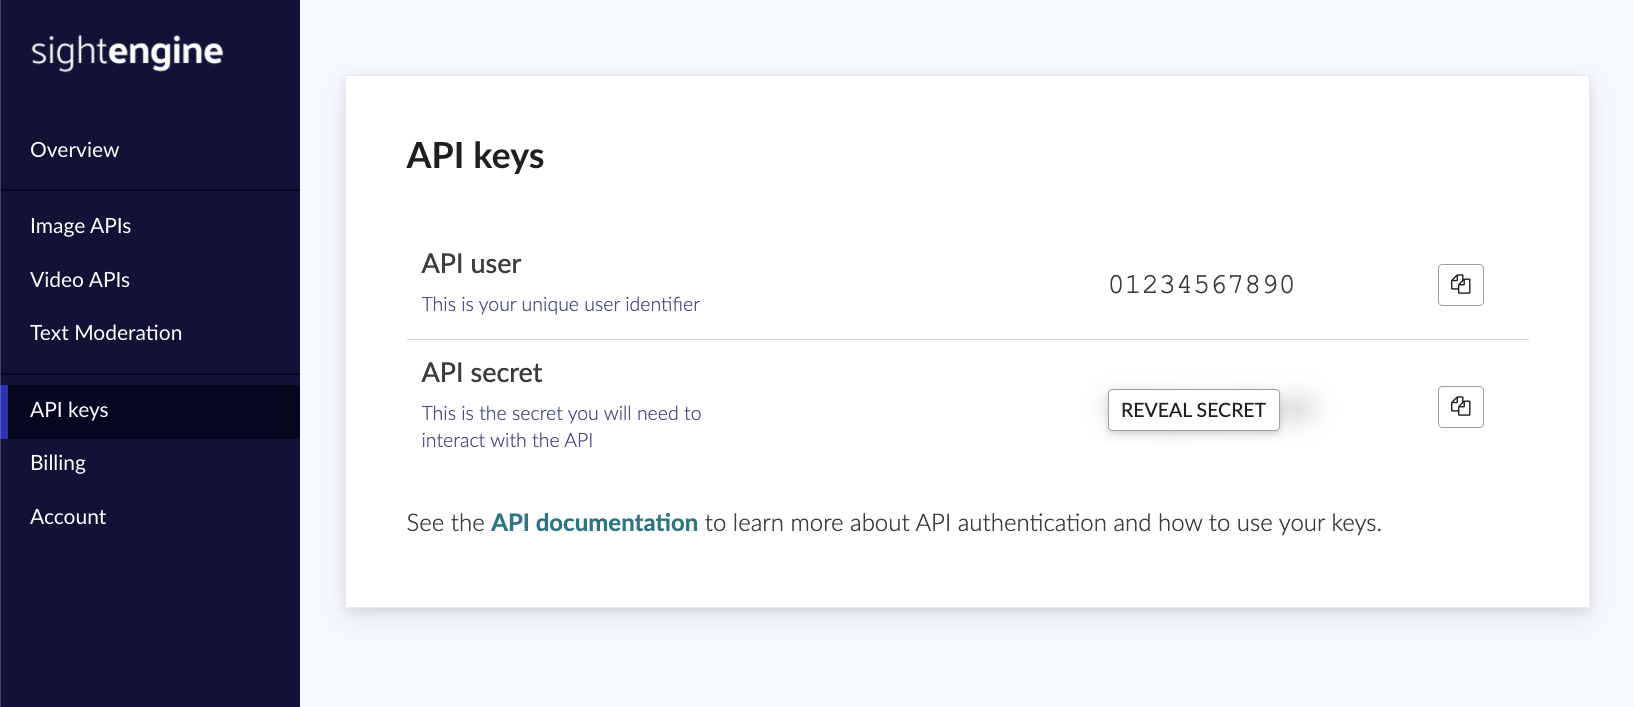This screenshot has width=1634, height=707.
Task: Copy the API user identifier
Action: 1460,285
